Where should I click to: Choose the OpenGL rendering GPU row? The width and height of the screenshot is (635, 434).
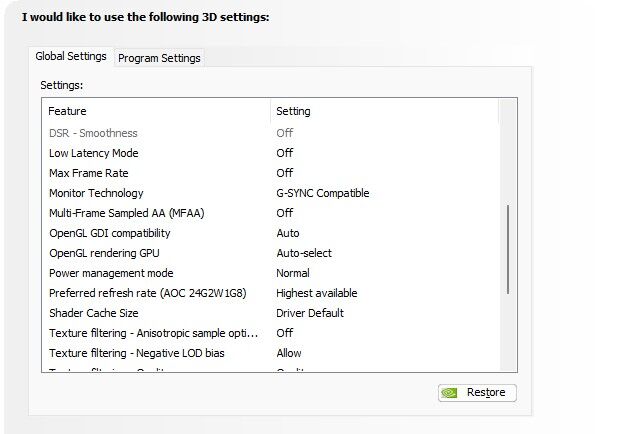click(271, 253)
